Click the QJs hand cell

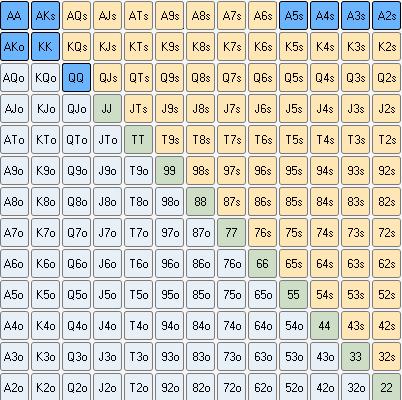107,77
